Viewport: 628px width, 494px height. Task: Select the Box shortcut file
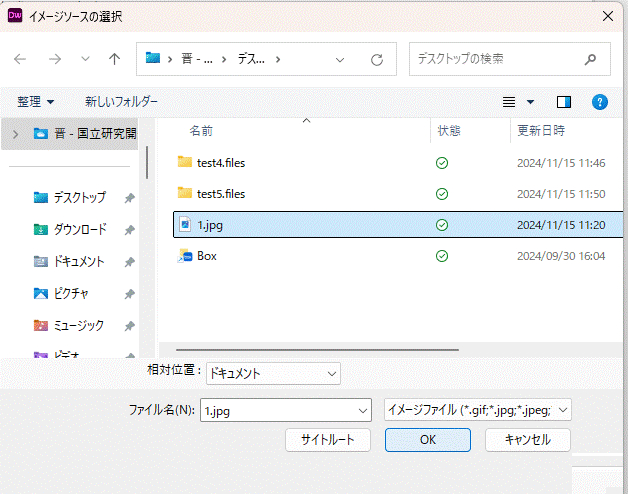pyautogui.click(x=206, y=256)
